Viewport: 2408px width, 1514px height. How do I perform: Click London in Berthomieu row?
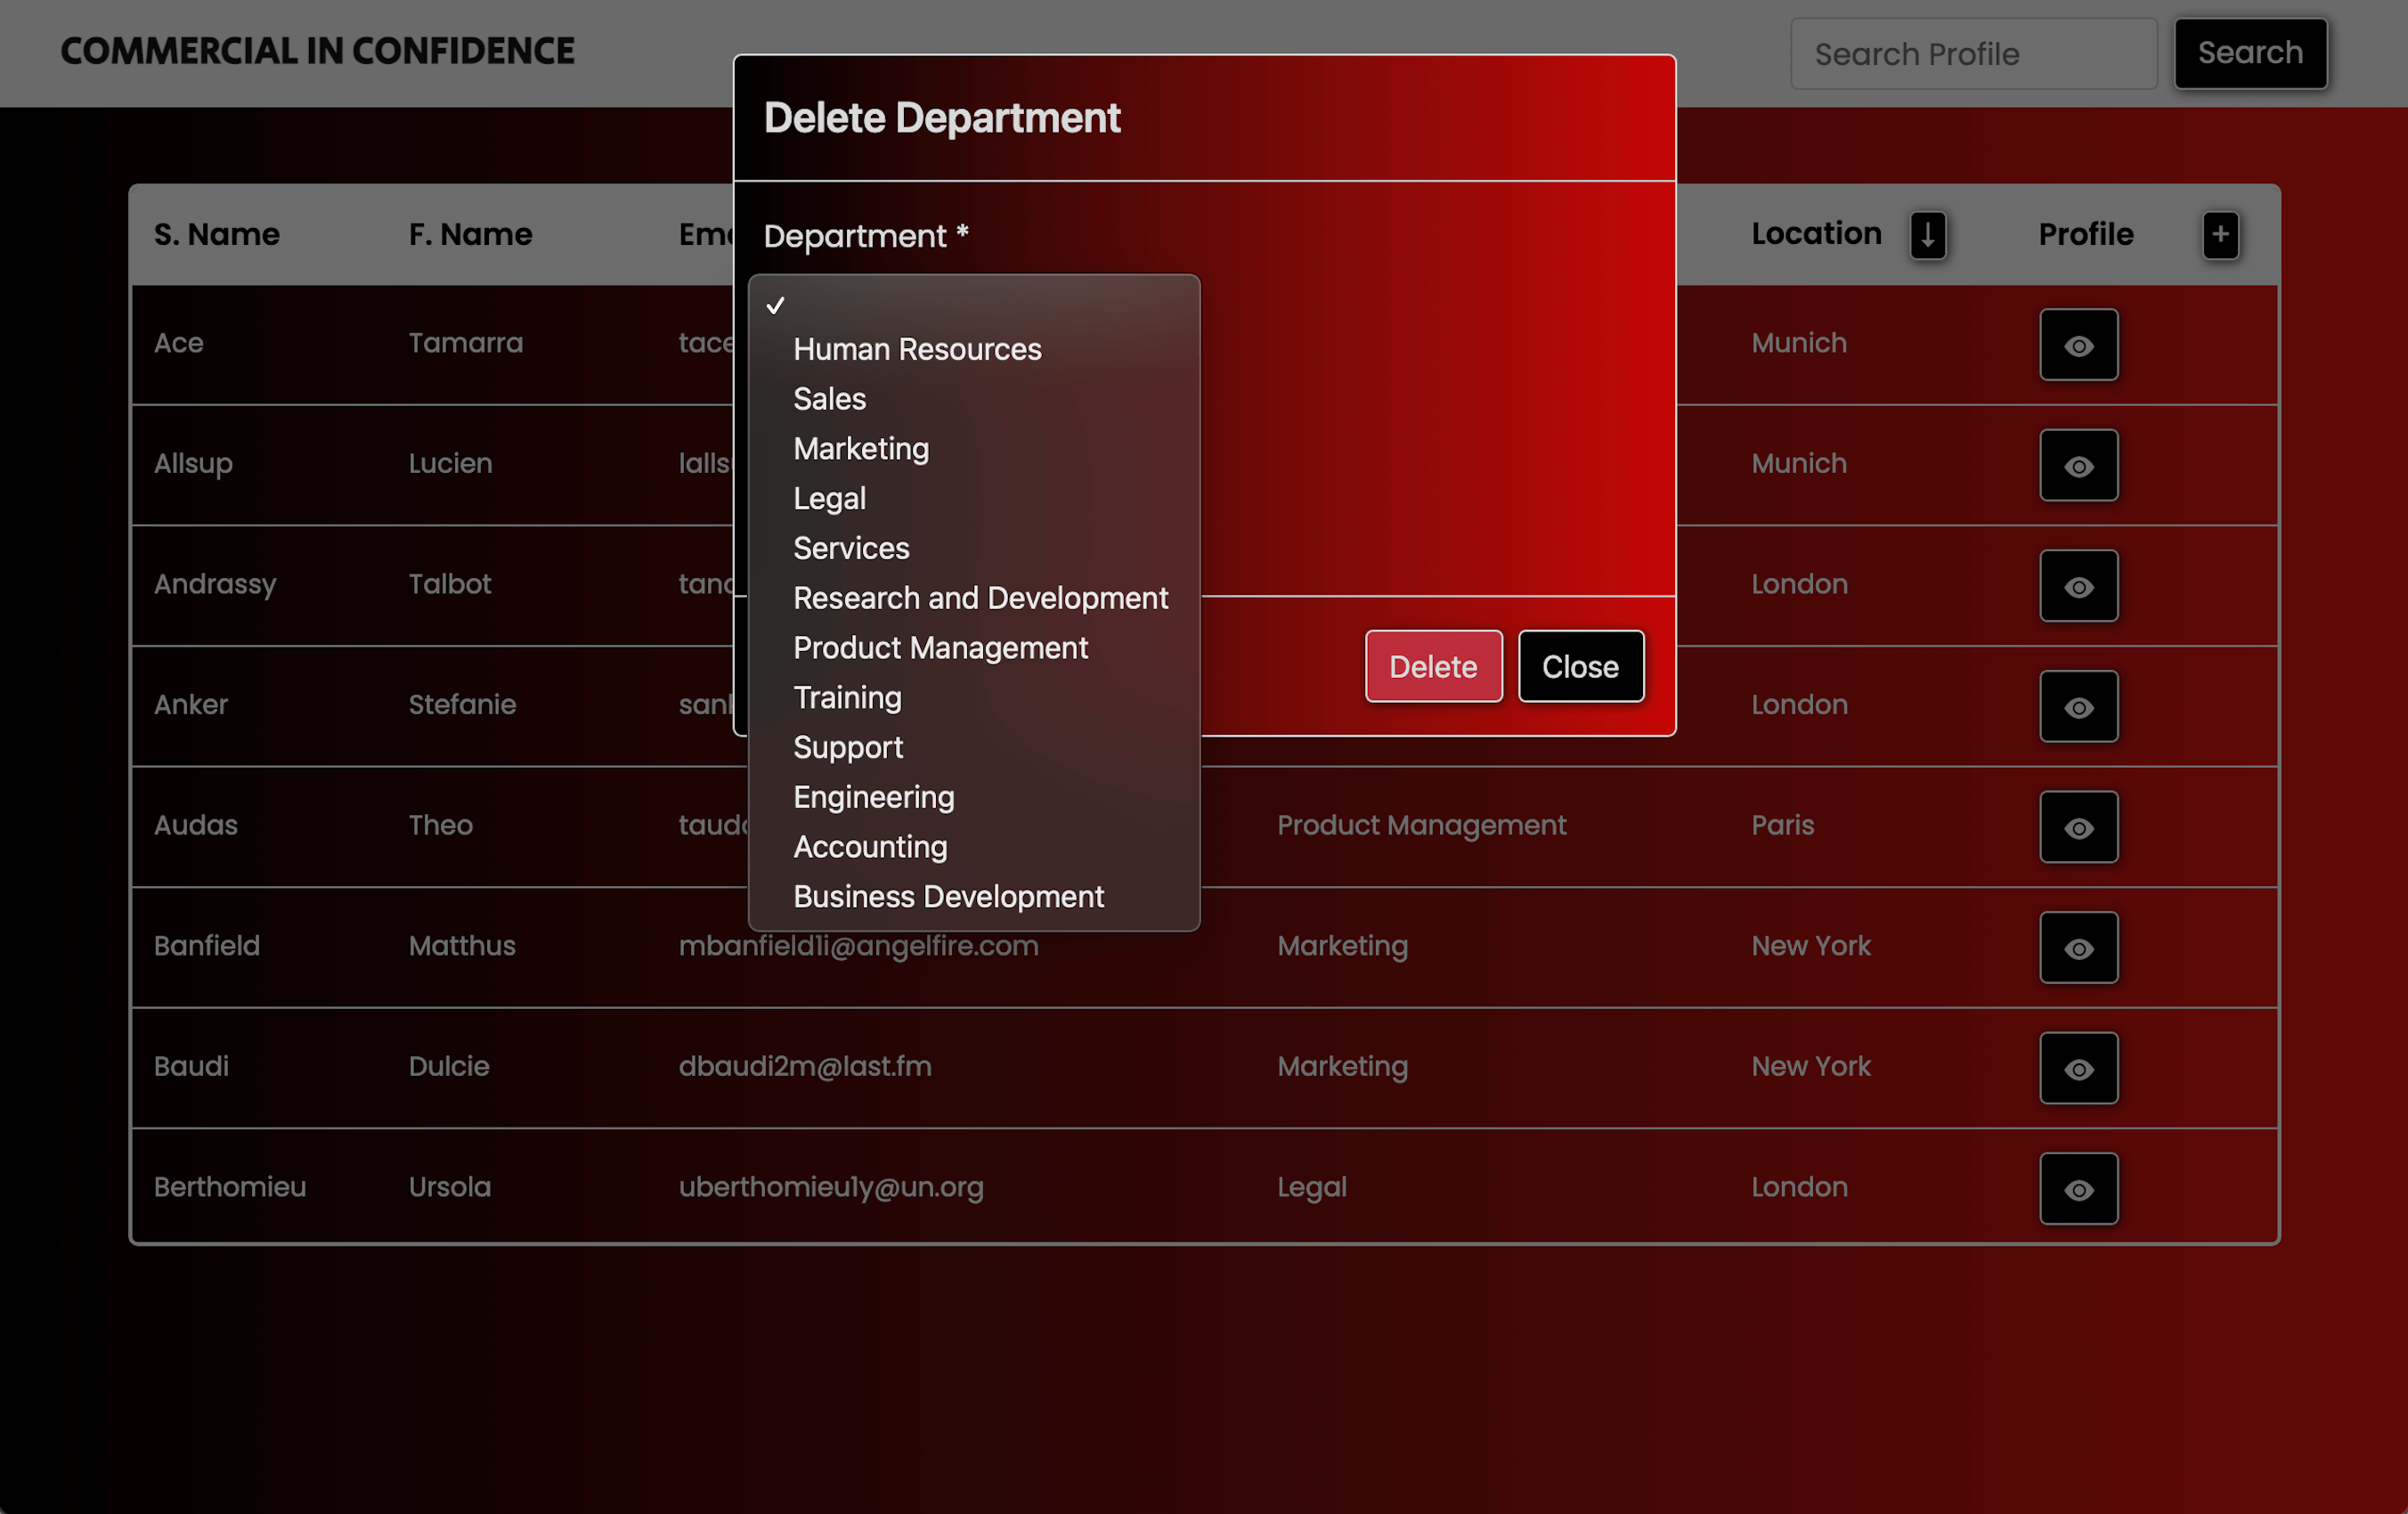pyautogui.click(x=1799, y=1187)
